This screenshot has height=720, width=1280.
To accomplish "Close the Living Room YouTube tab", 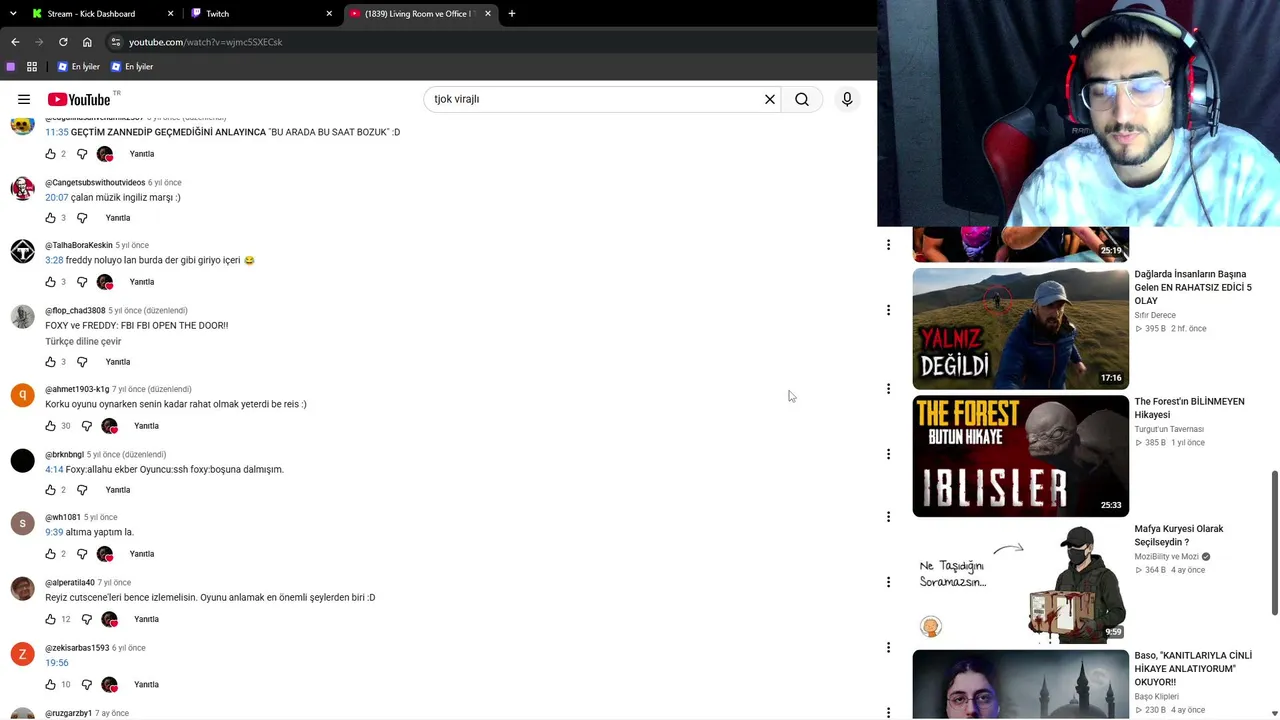I will 488,13.
